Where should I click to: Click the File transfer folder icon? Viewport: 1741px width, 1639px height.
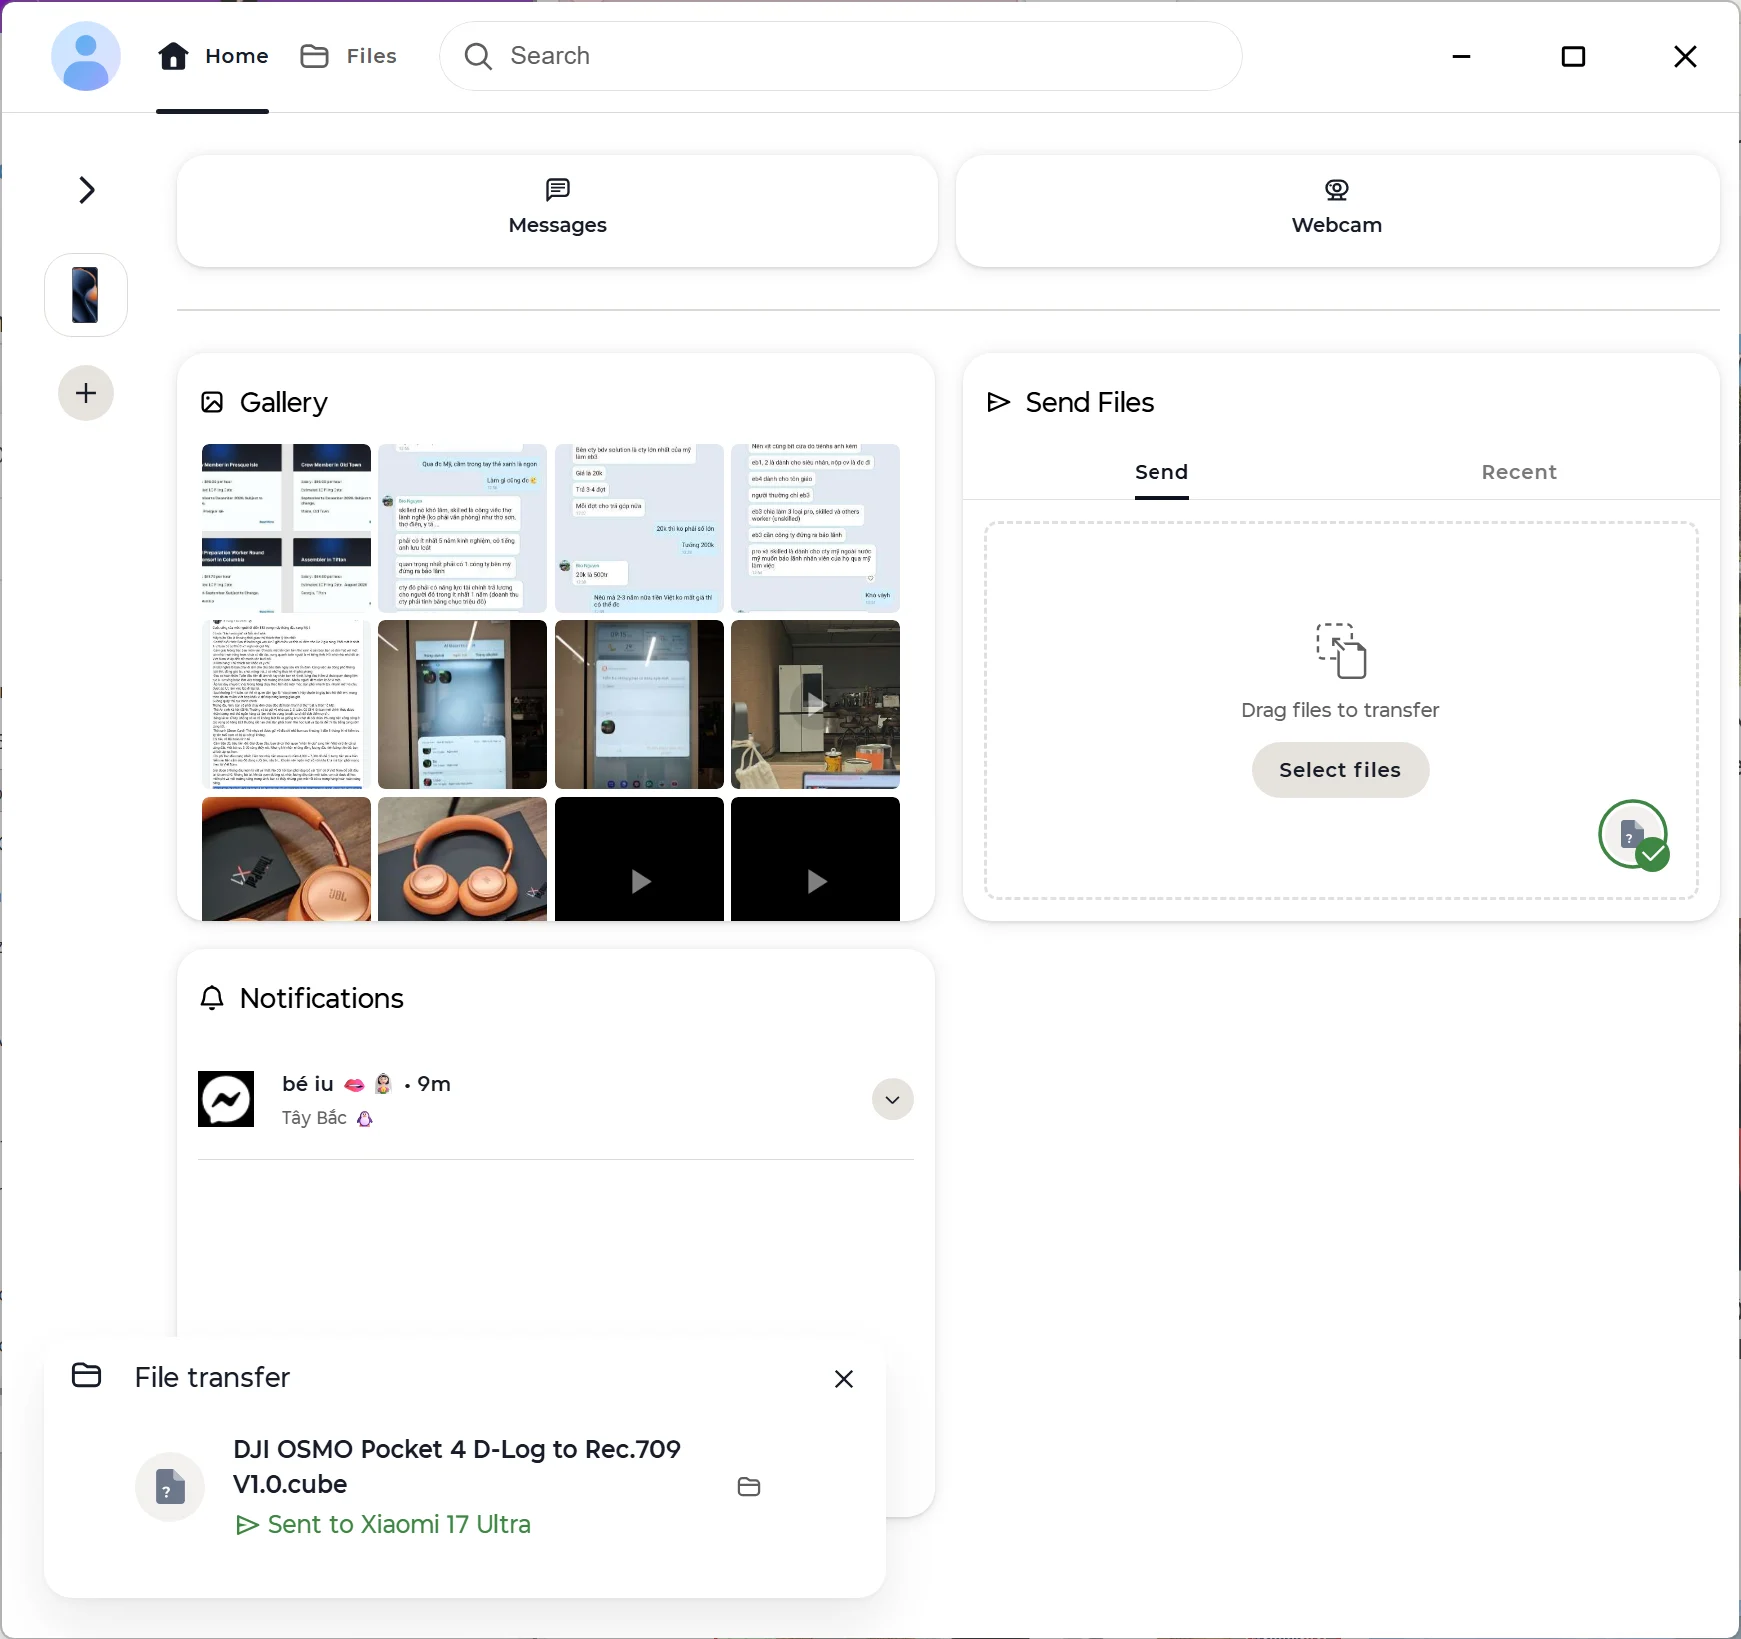pos(87,1376)
